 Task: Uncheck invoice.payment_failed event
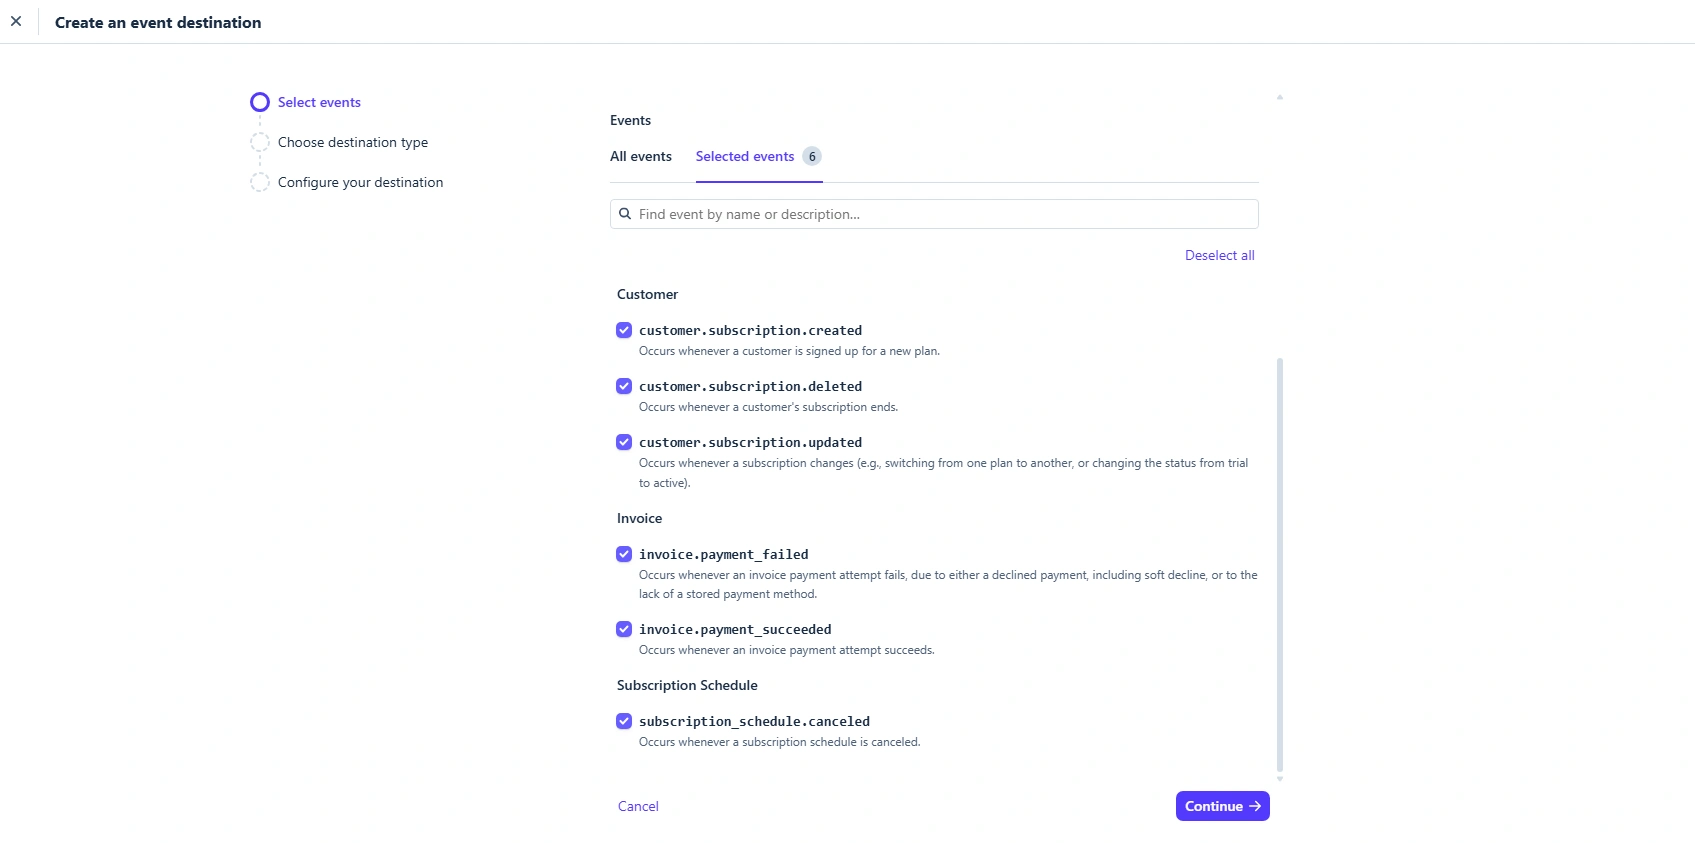pos(624,554)
